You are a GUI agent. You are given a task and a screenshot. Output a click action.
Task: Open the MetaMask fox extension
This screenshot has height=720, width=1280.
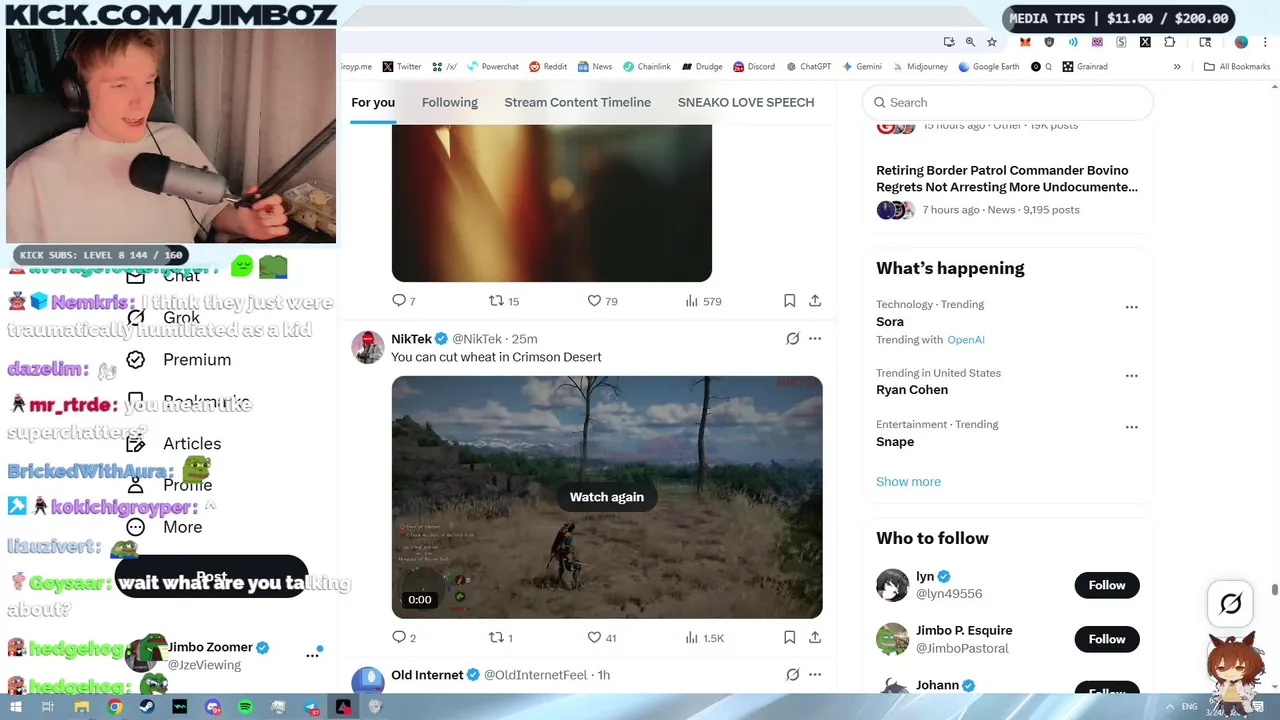click(x=1025, y=42)
